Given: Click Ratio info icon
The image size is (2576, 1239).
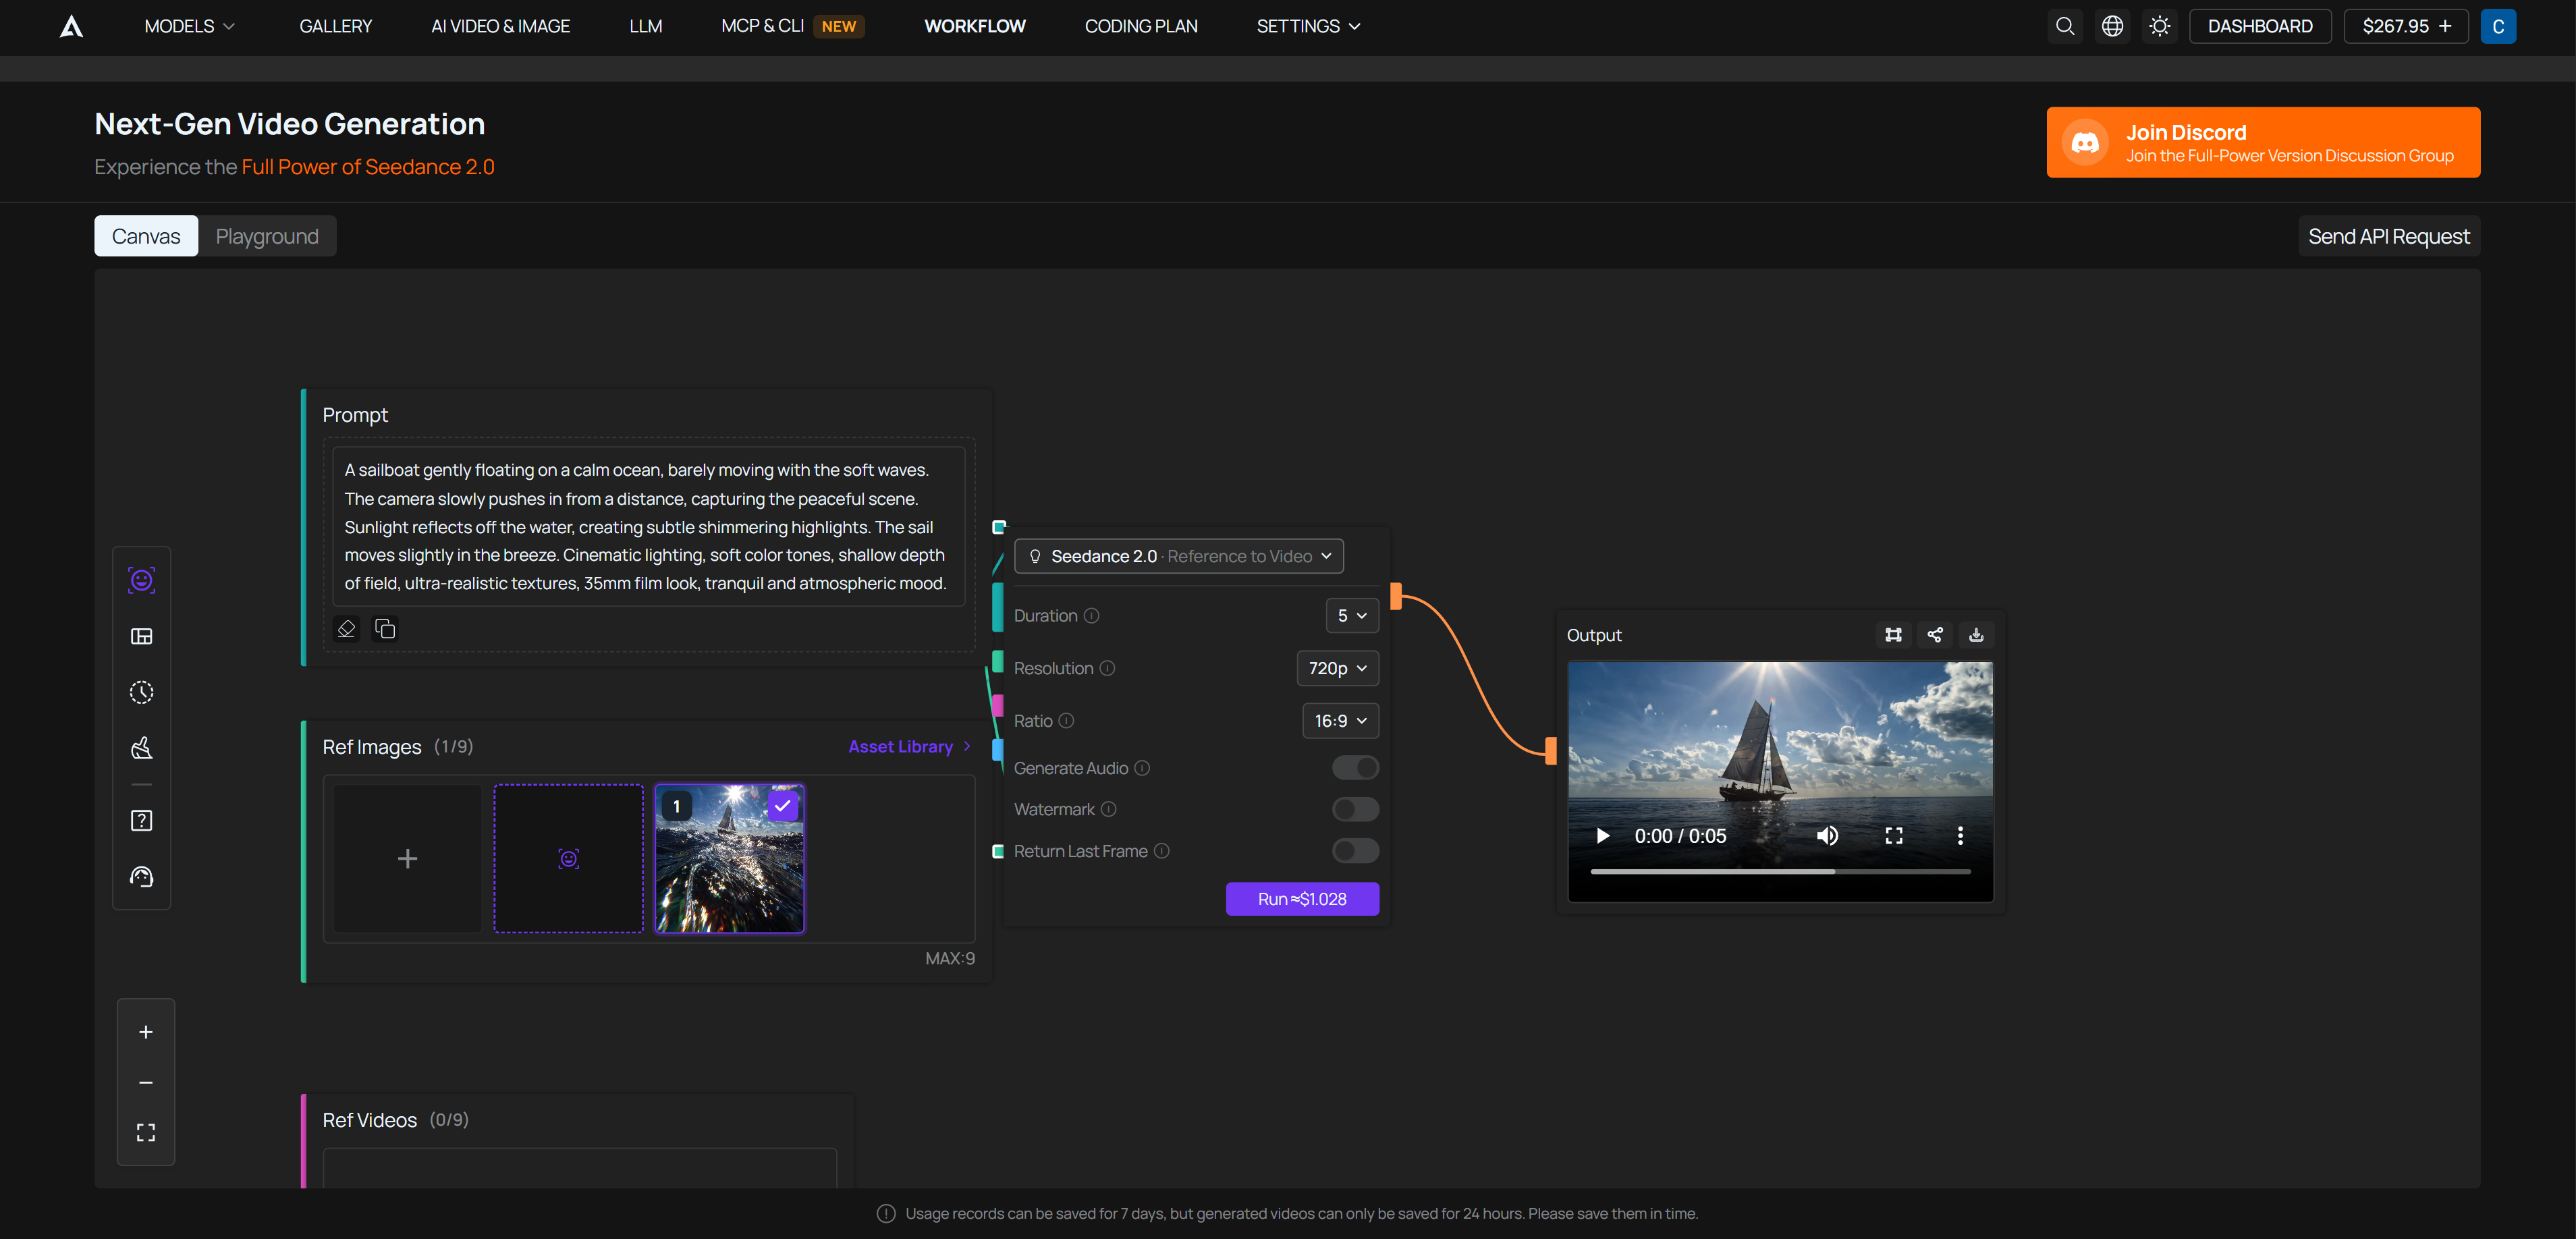Looking at the screenshot, I should (x=1066, y=721).
